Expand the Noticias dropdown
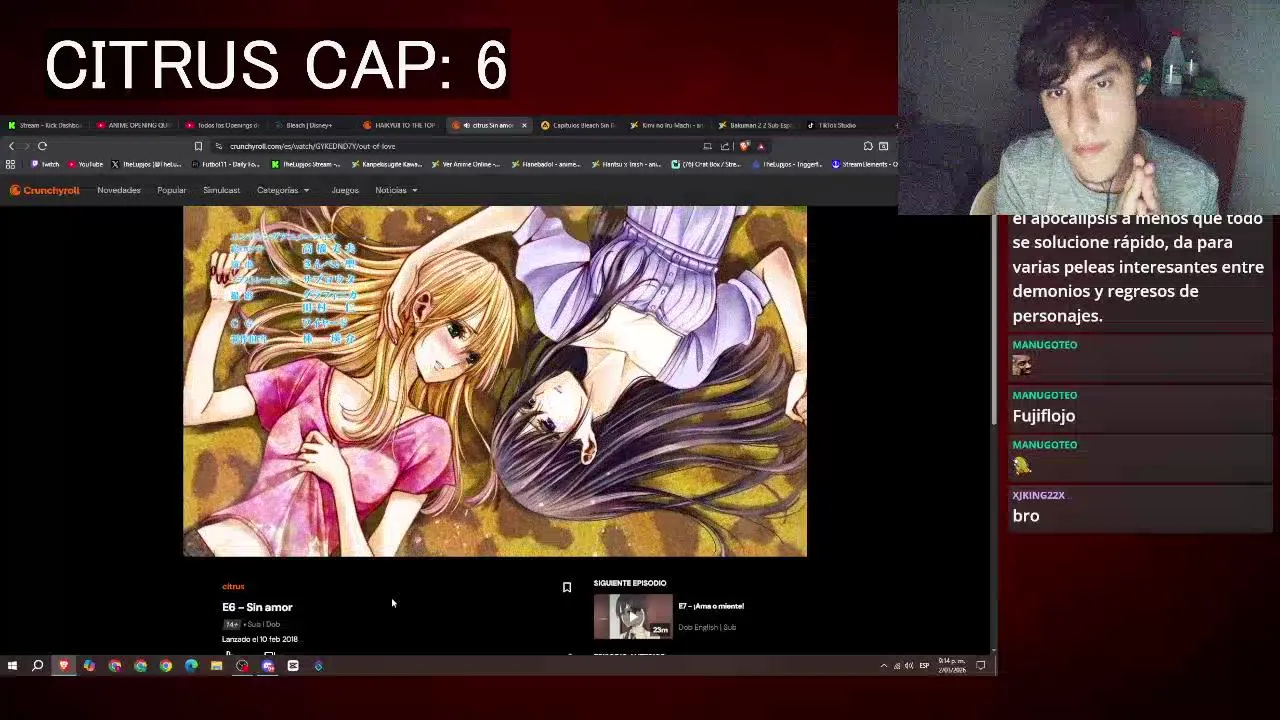The height and width of the screenshot is (720, 1280). click(396, 190)
